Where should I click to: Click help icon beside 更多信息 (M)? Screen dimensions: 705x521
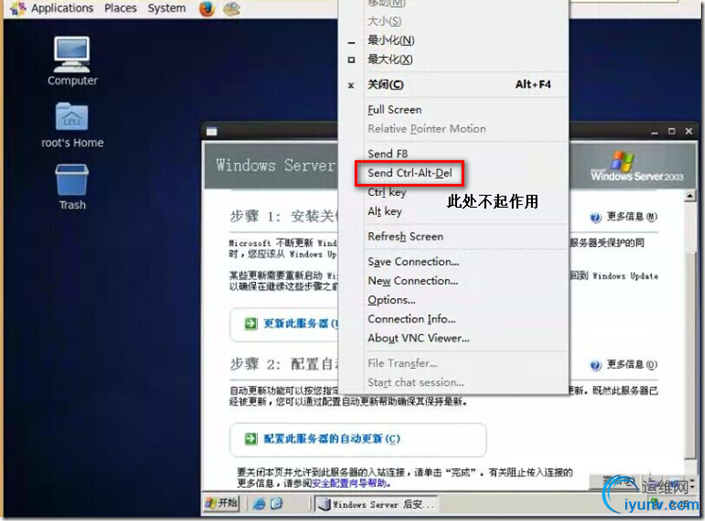[596, 218]
